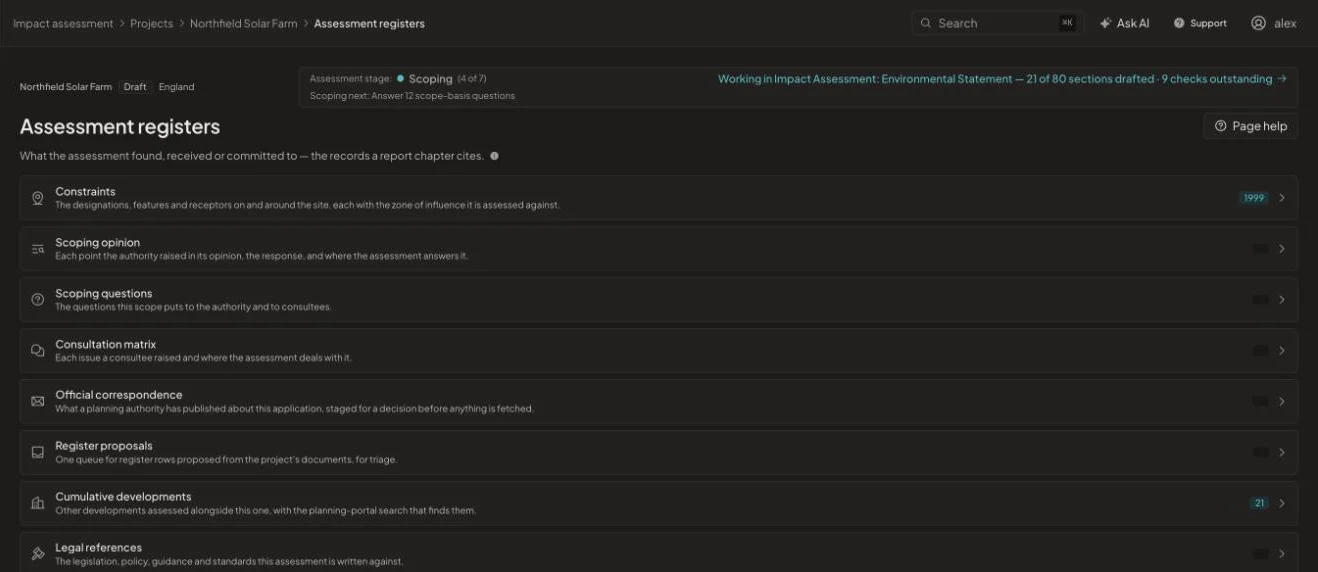Click the 'Assessment stage:' label
Image resolution: width=1318 pixels, height=572 pixels.
coord(351,79)
